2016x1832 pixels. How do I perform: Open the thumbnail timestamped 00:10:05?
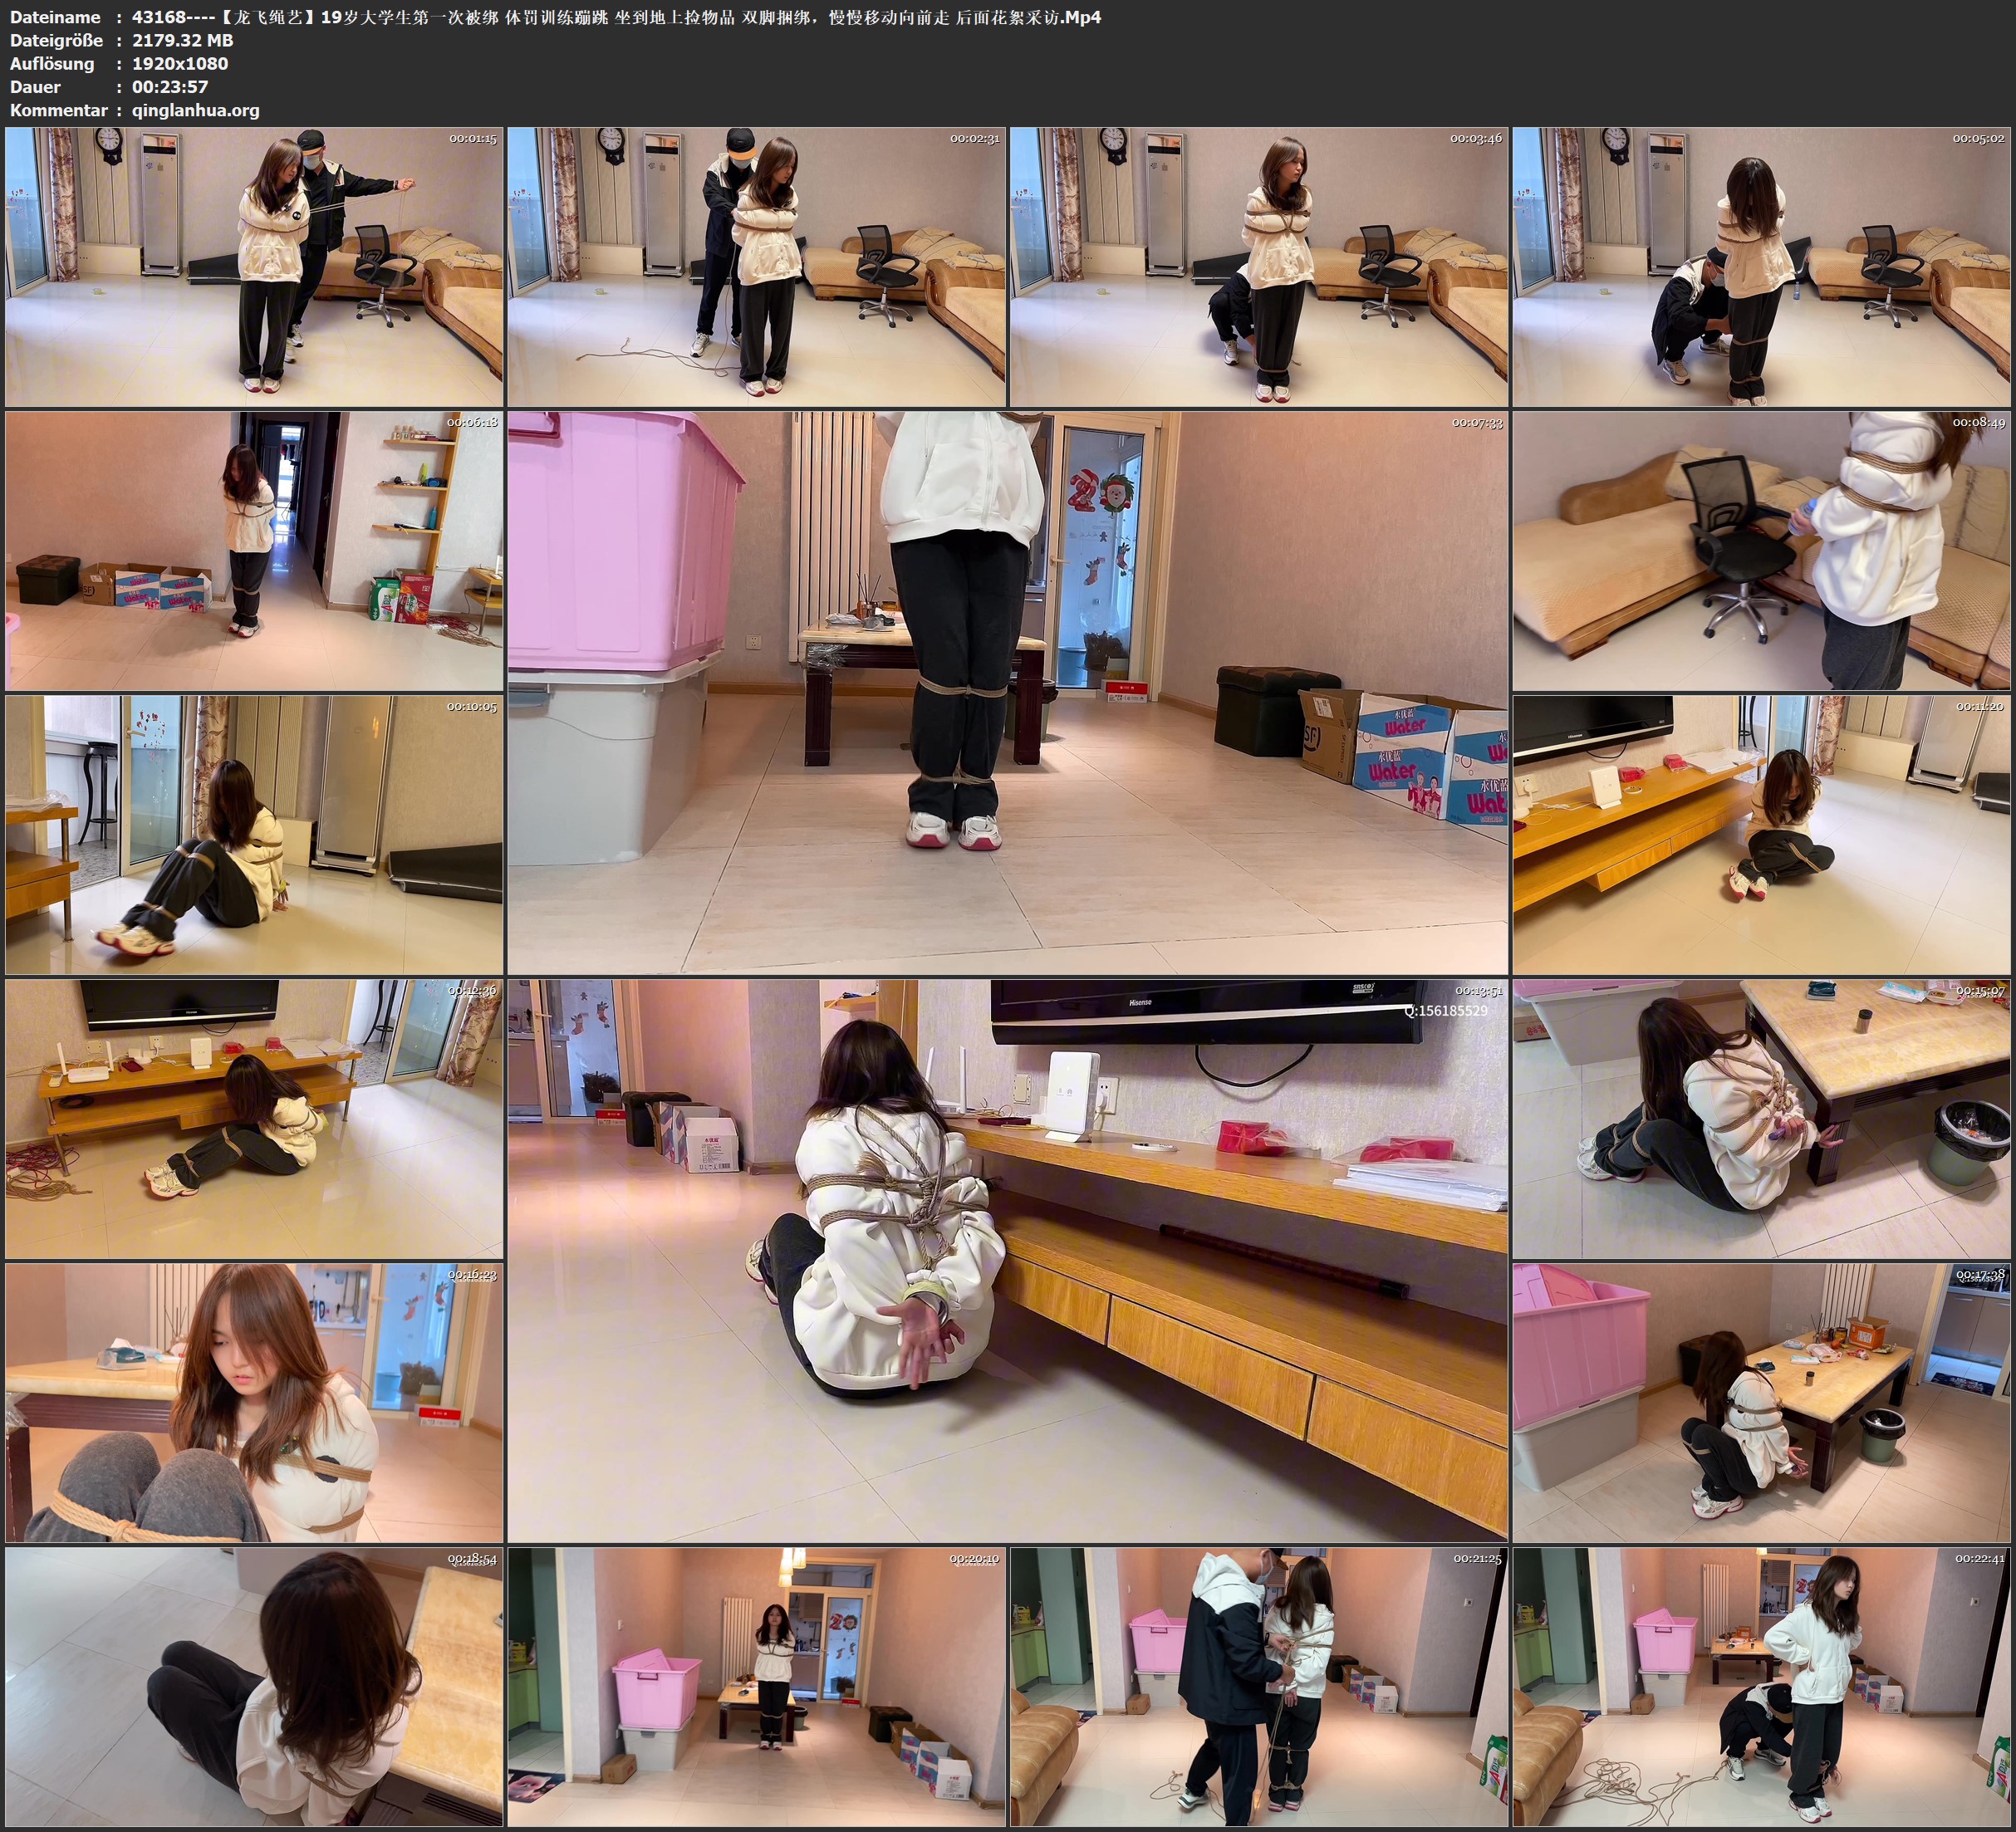click(254, 835)
